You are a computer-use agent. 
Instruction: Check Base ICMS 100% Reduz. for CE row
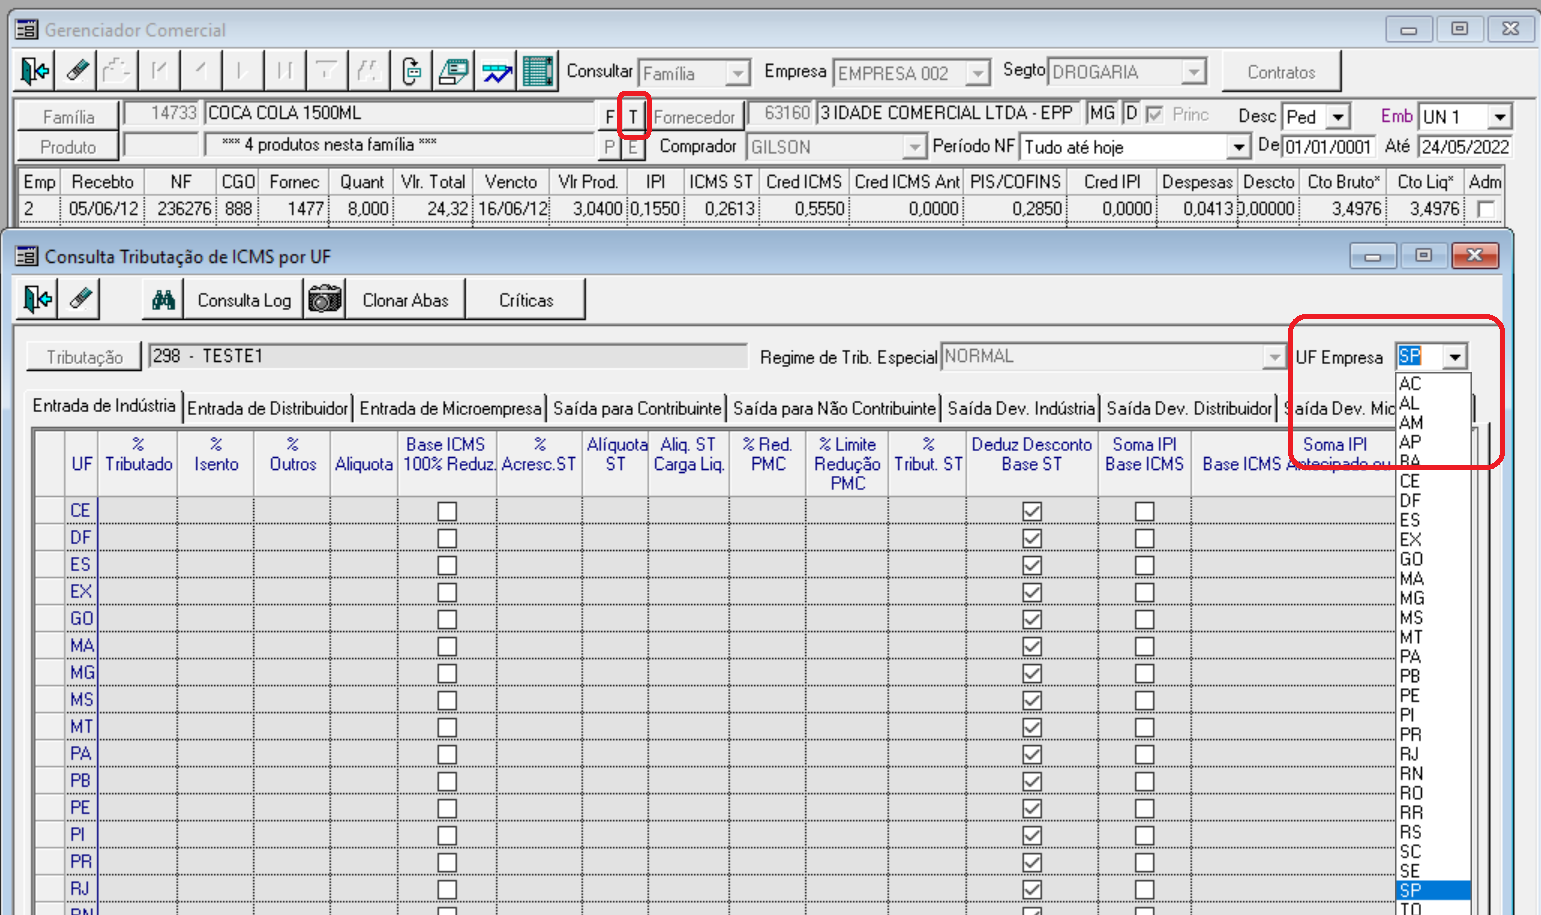tap(447, 511)
